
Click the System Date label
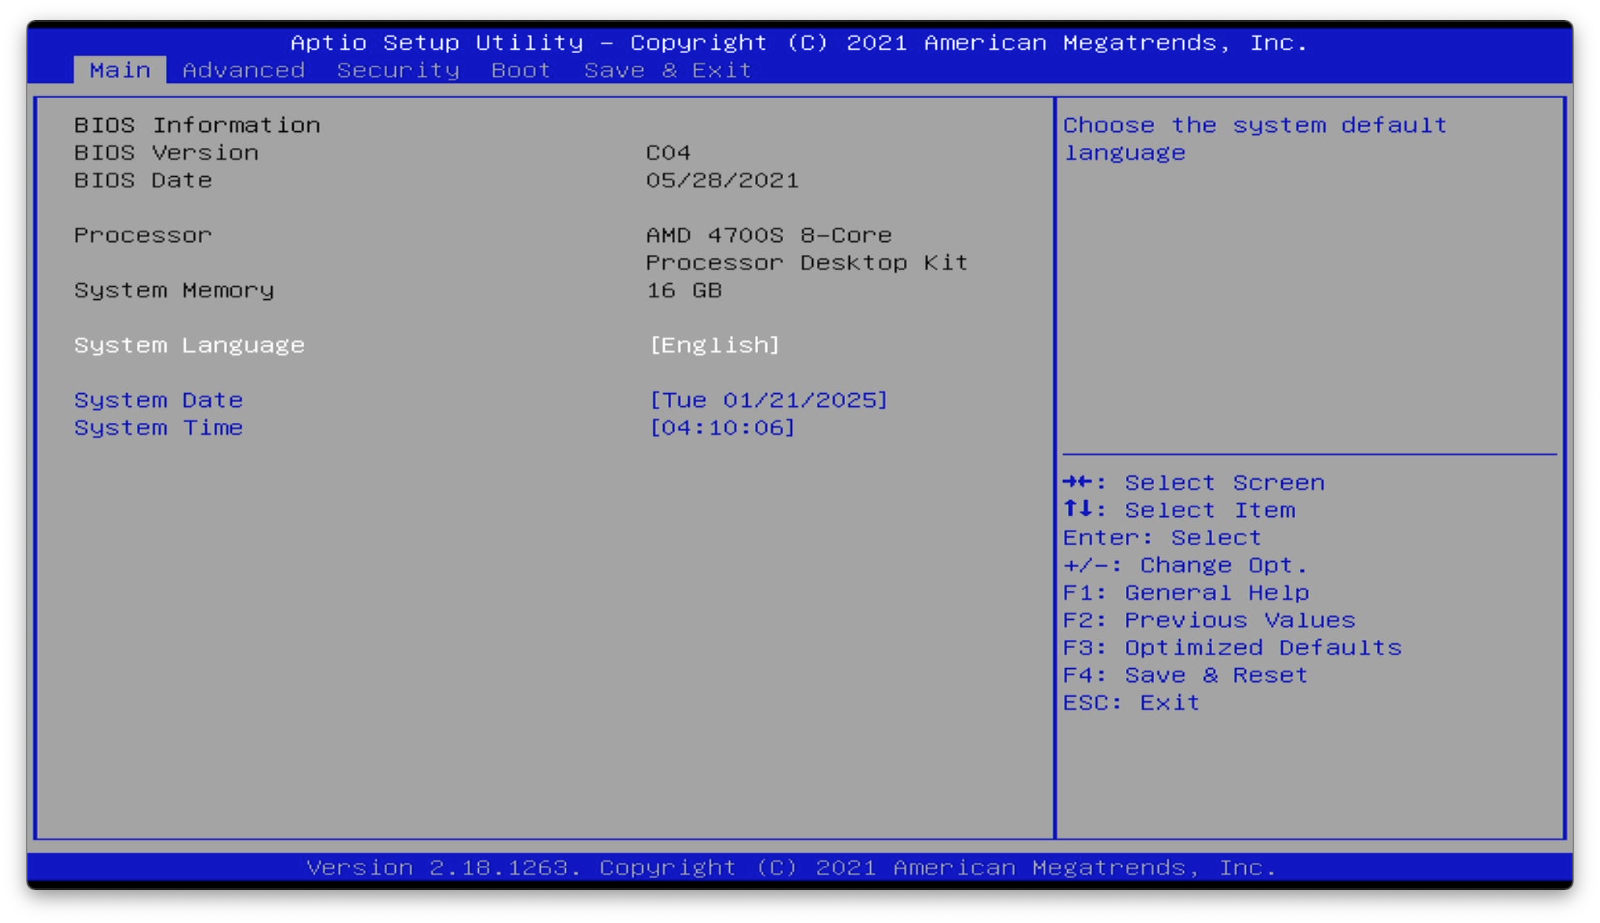pyautogui.click(x=158, y=400)
